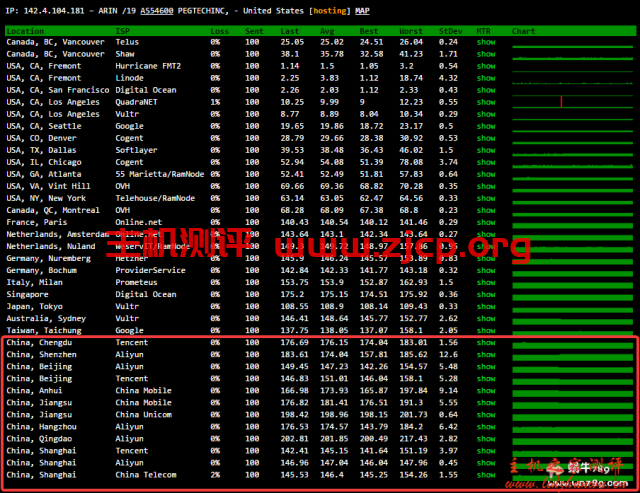Show MTR for the Anhui China Mobile row

pyautogui.click(x=486, y=391)
